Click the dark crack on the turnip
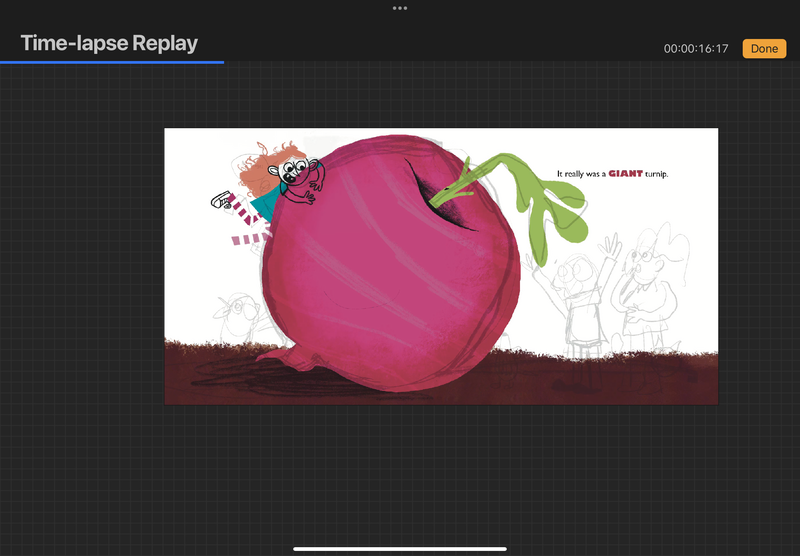Screen dimensions: 800x556 pyautogui.click(x=430, y=192)
